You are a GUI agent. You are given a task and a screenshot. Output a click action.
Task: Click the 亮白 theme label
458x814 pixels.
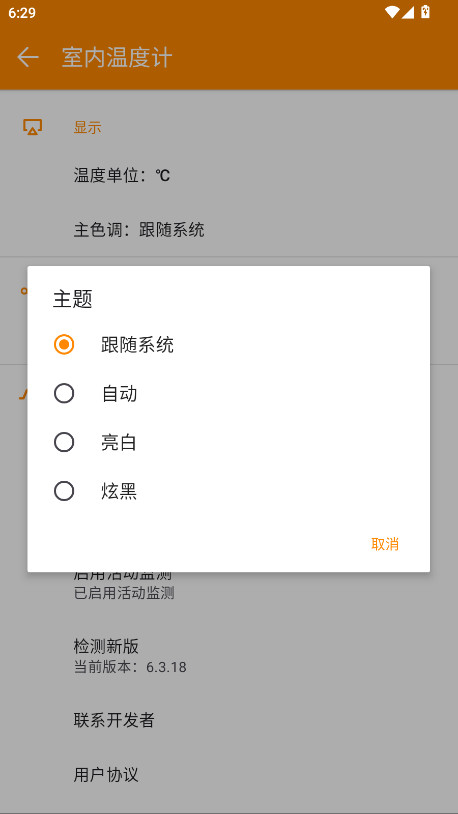tap(119, 442)
